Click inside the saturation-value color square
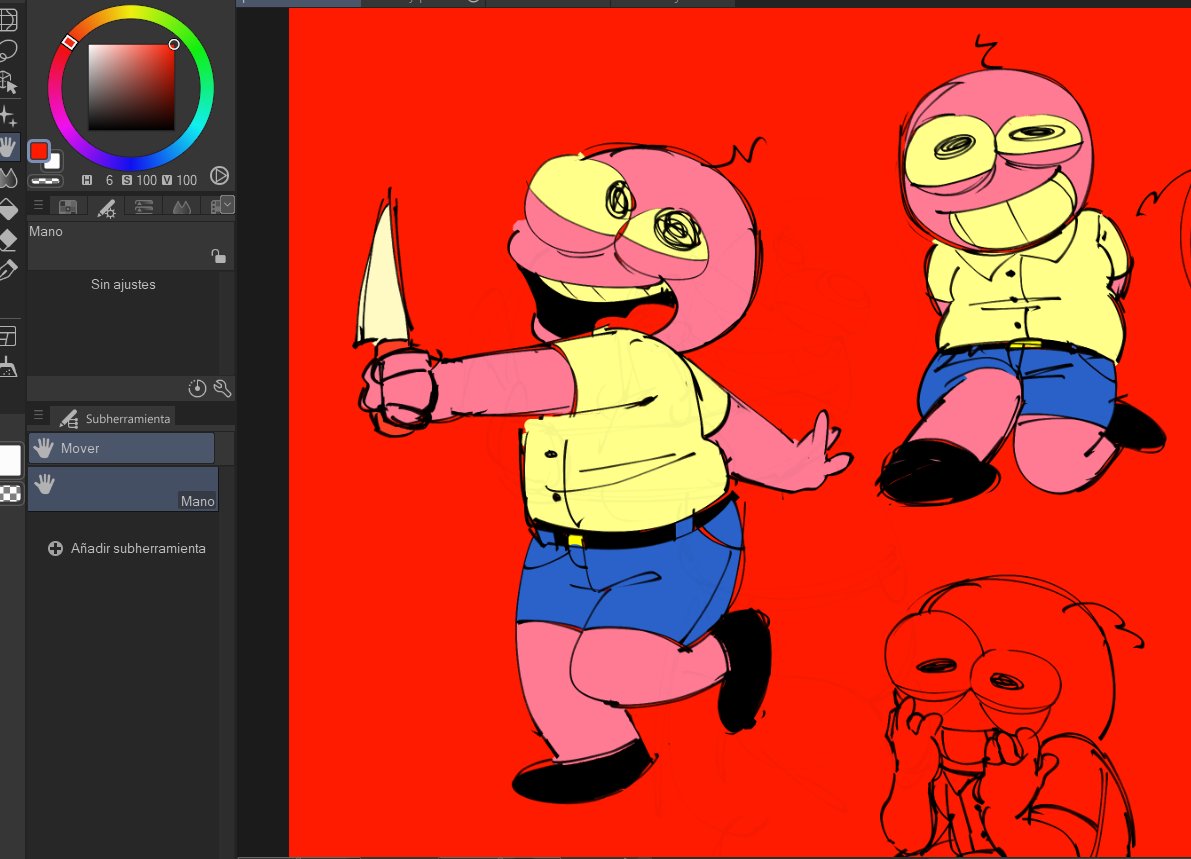Screen dimensions: 1191x859 [131, 87]
